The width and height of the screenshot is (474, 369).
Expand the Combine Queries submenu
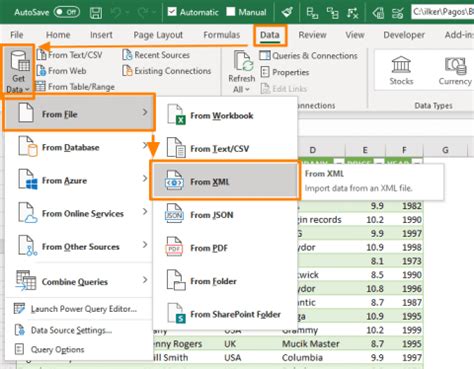point(79,281)
